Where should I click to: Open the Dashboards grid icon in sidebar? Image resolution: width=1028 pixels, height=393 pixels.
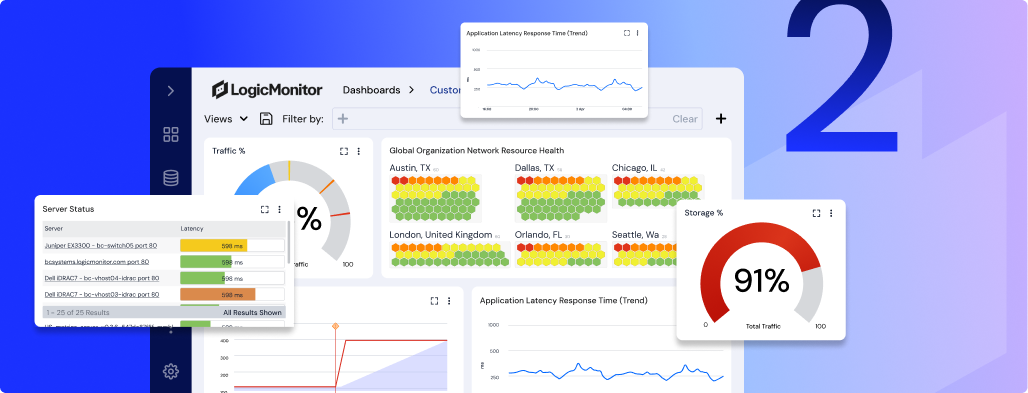pyautogui.click(x=171, y=135)
